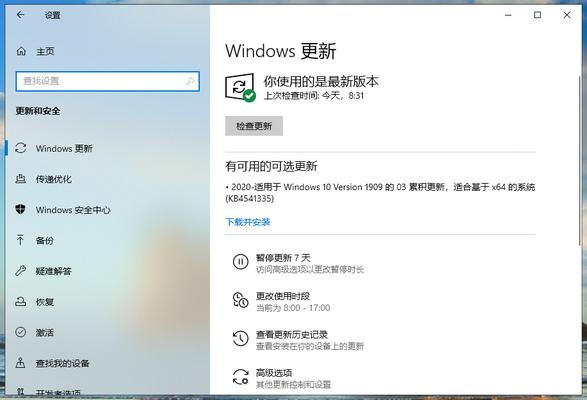This screenshot has width=587, height=400.
Task: Click the 查找我的设备 icon
Action: (x=21, y=363)
